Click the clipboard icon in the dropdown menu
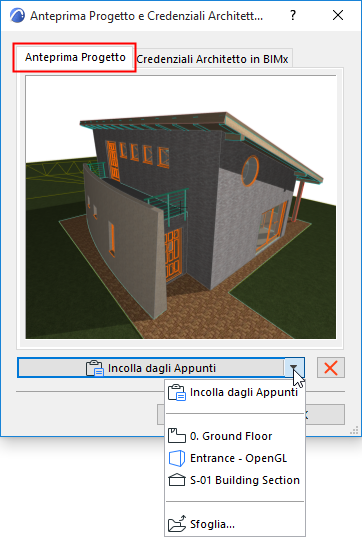 point(177,392)
